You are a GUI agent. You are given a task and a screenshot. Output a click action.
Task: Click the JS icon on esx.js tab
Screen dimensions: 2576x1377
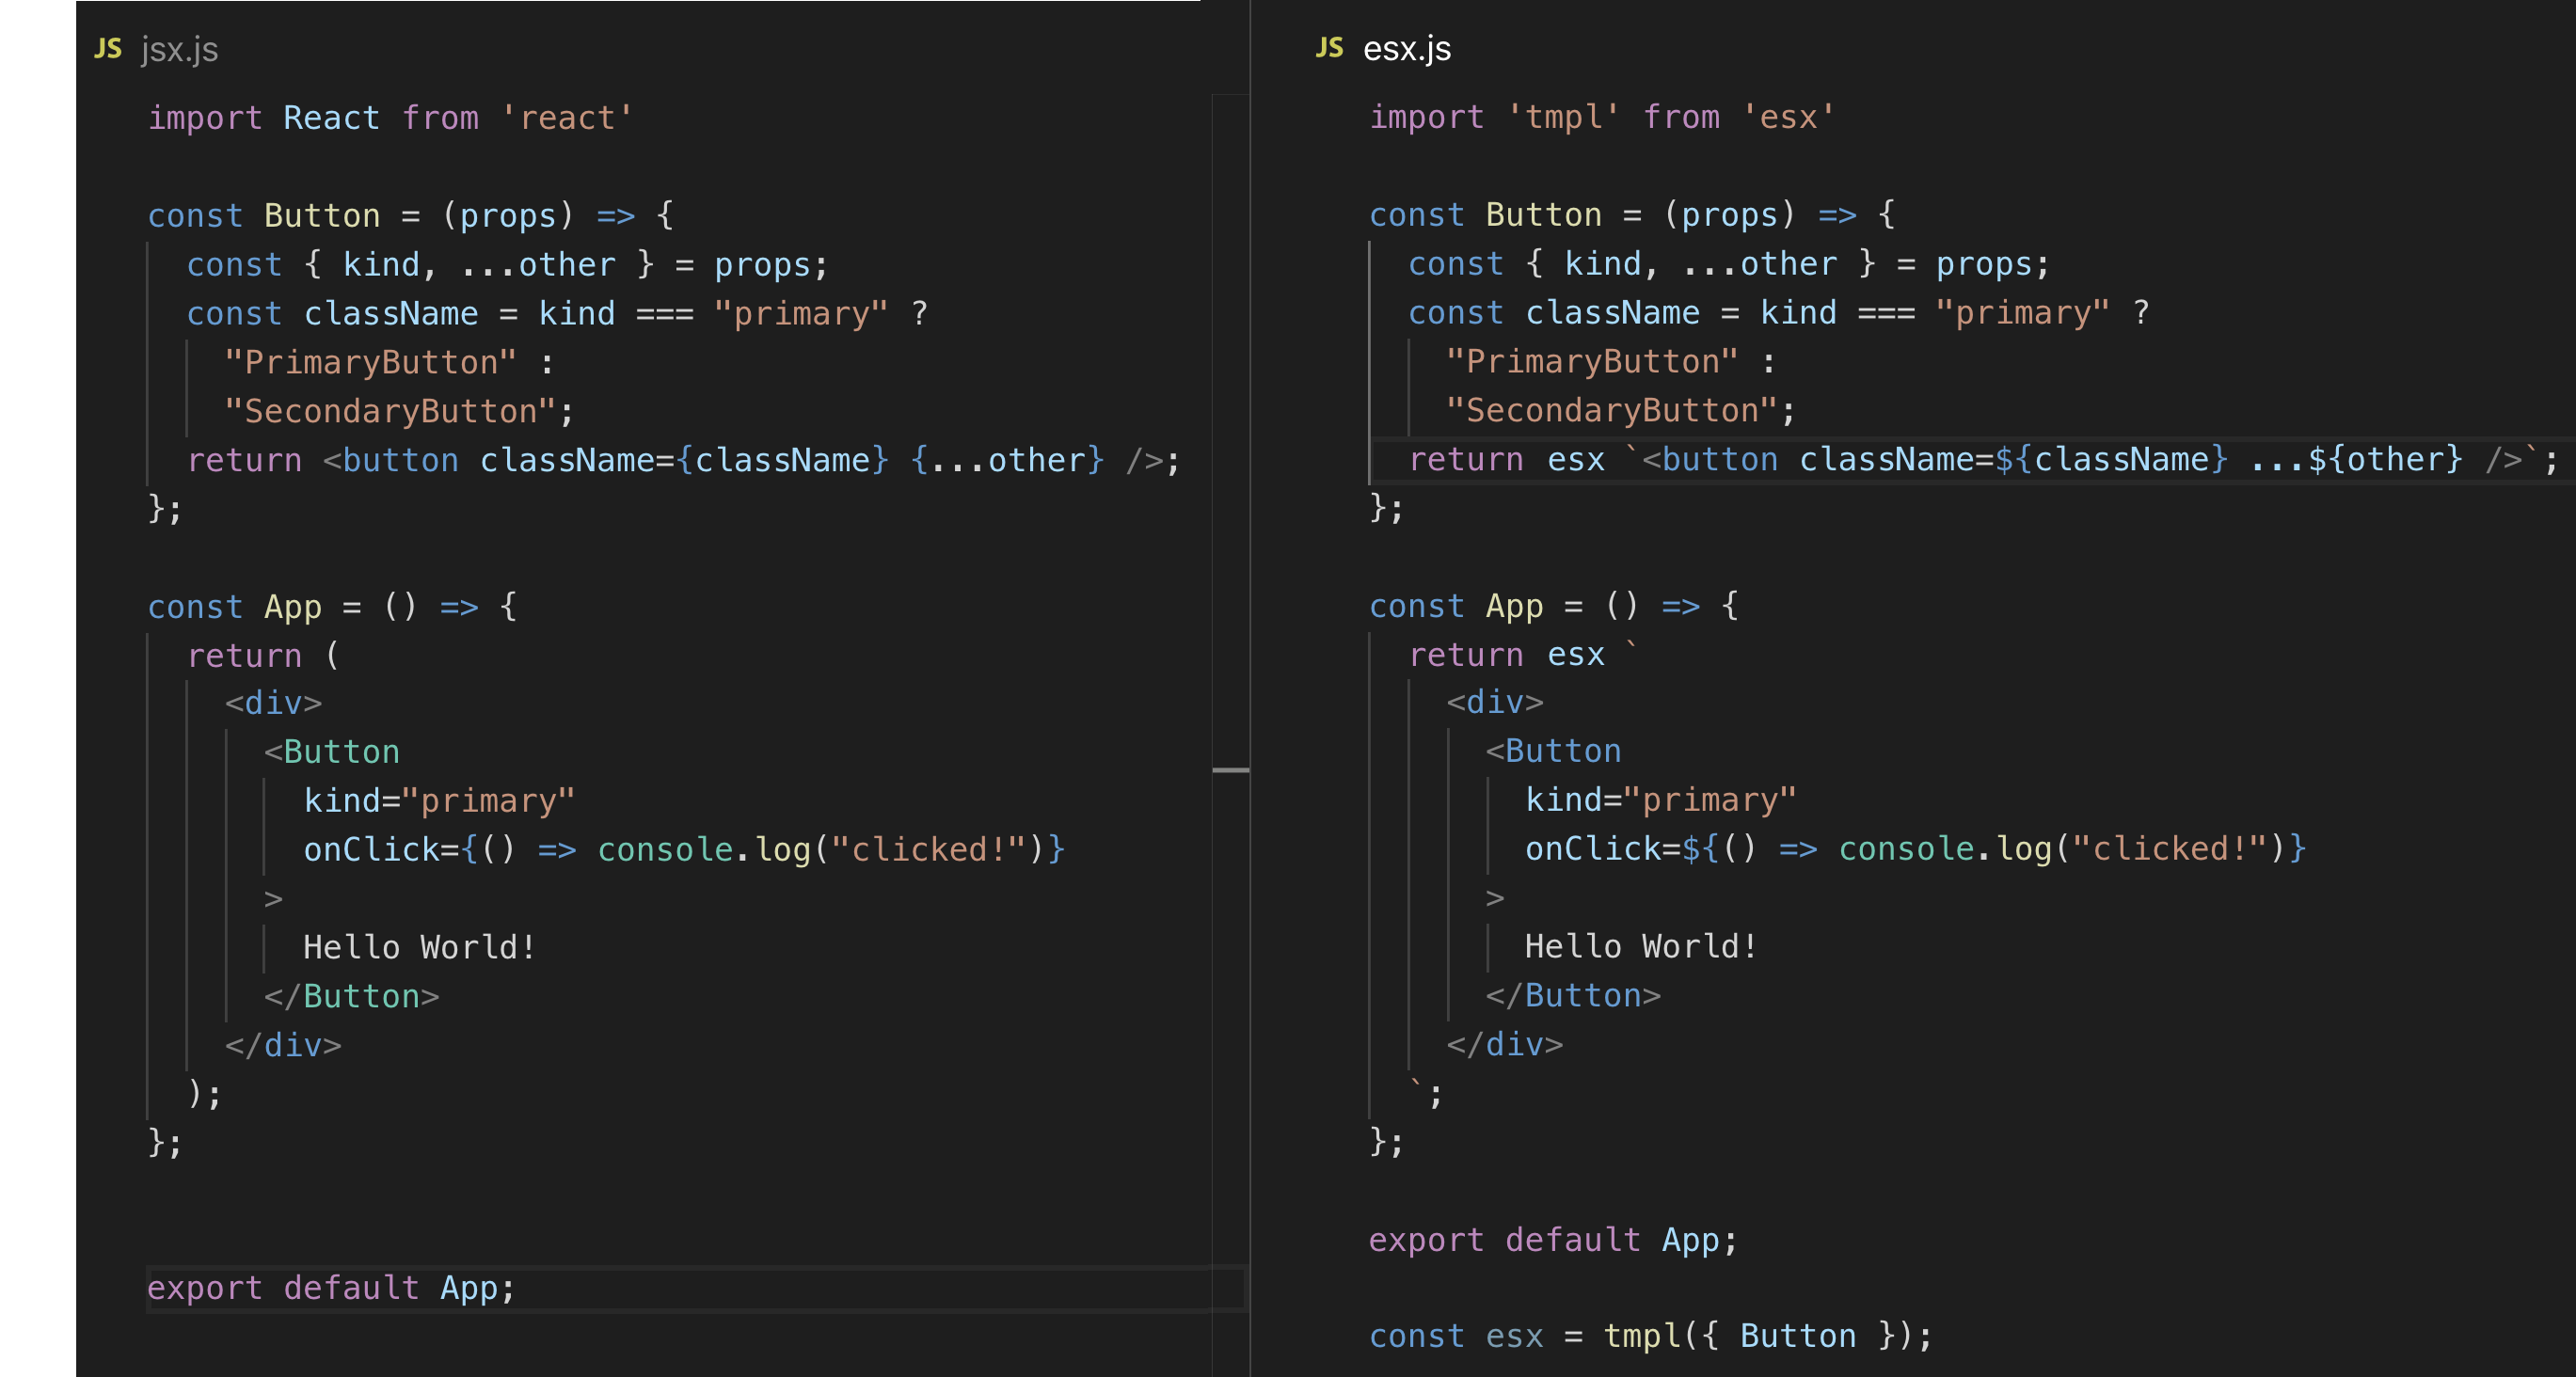[x=1329, y=47]
